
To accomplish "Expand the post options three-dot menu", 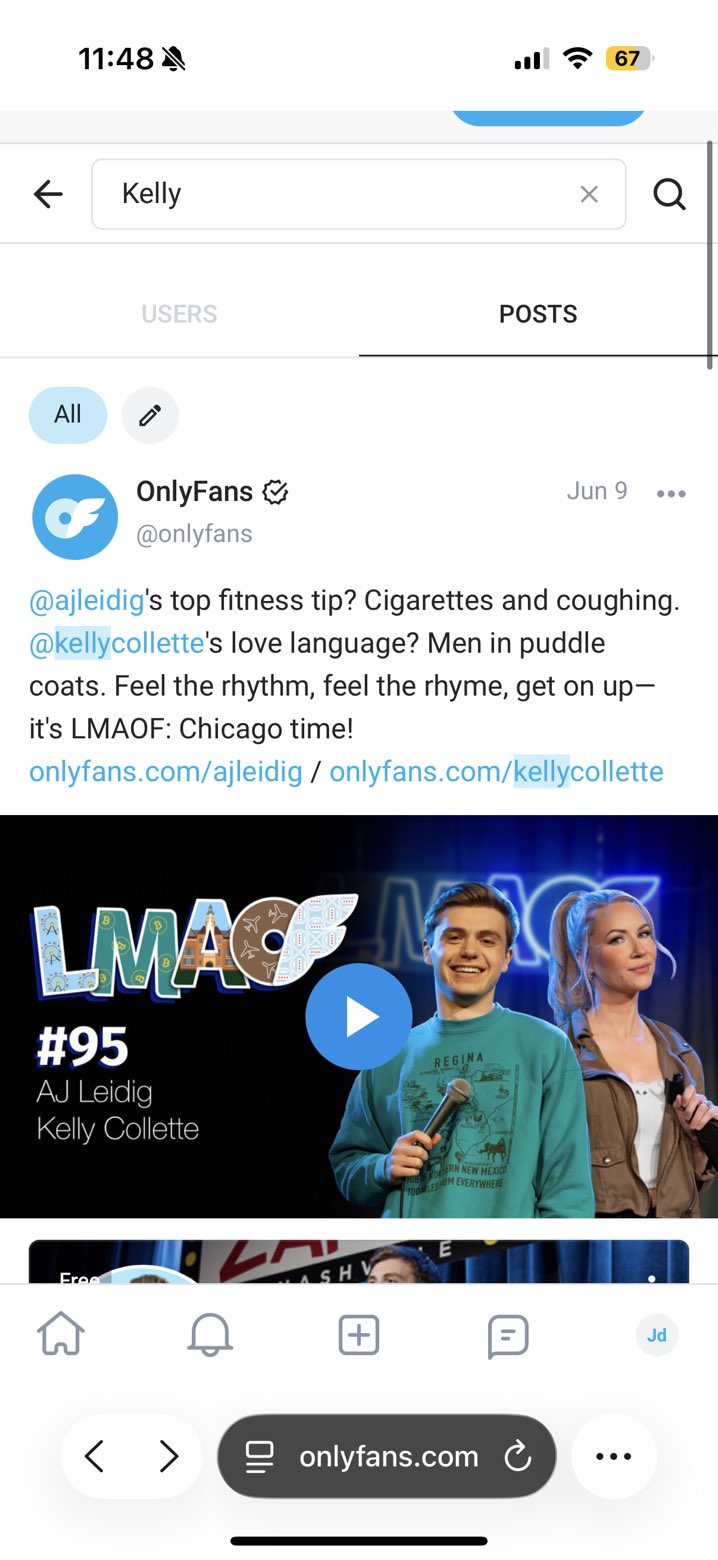I will pos(671,493).
